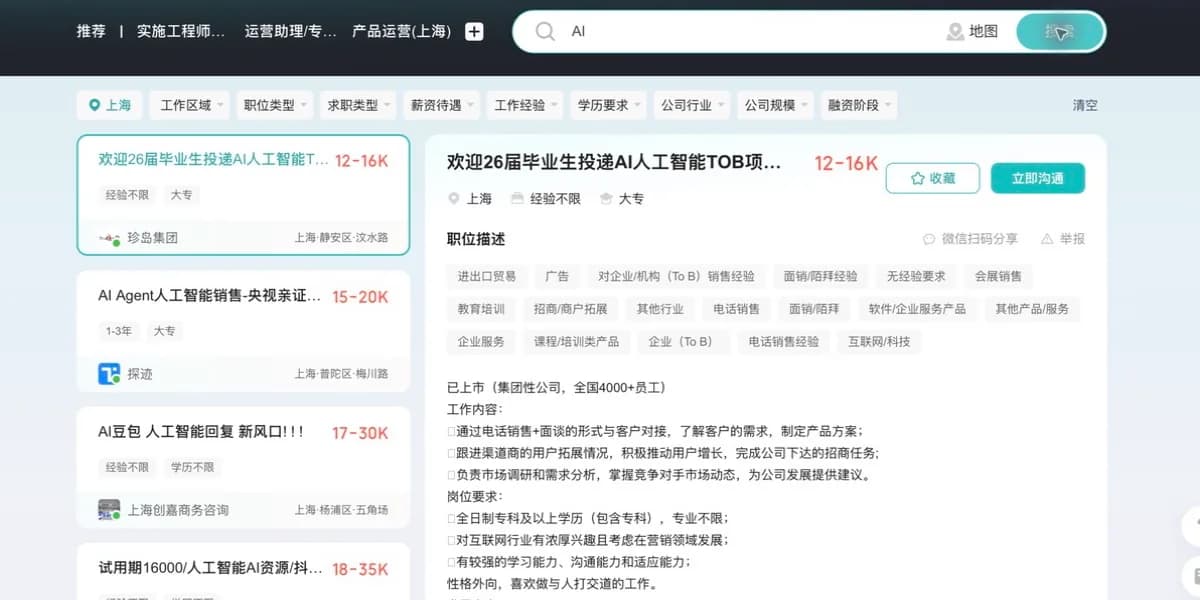Click the 无经验要求 tag

(x=915, y=277)
